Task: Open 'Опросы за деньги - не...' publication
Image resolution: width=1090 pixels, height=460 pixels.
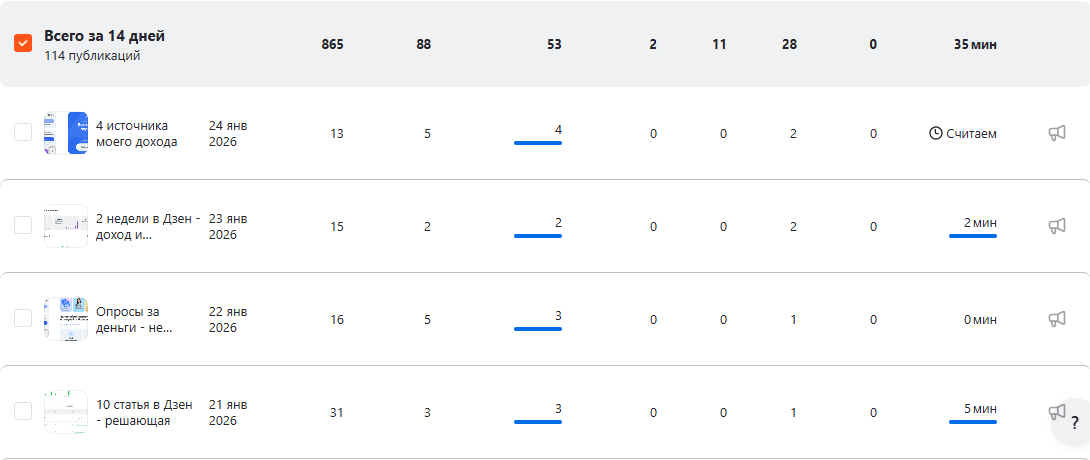Action: 134,319
